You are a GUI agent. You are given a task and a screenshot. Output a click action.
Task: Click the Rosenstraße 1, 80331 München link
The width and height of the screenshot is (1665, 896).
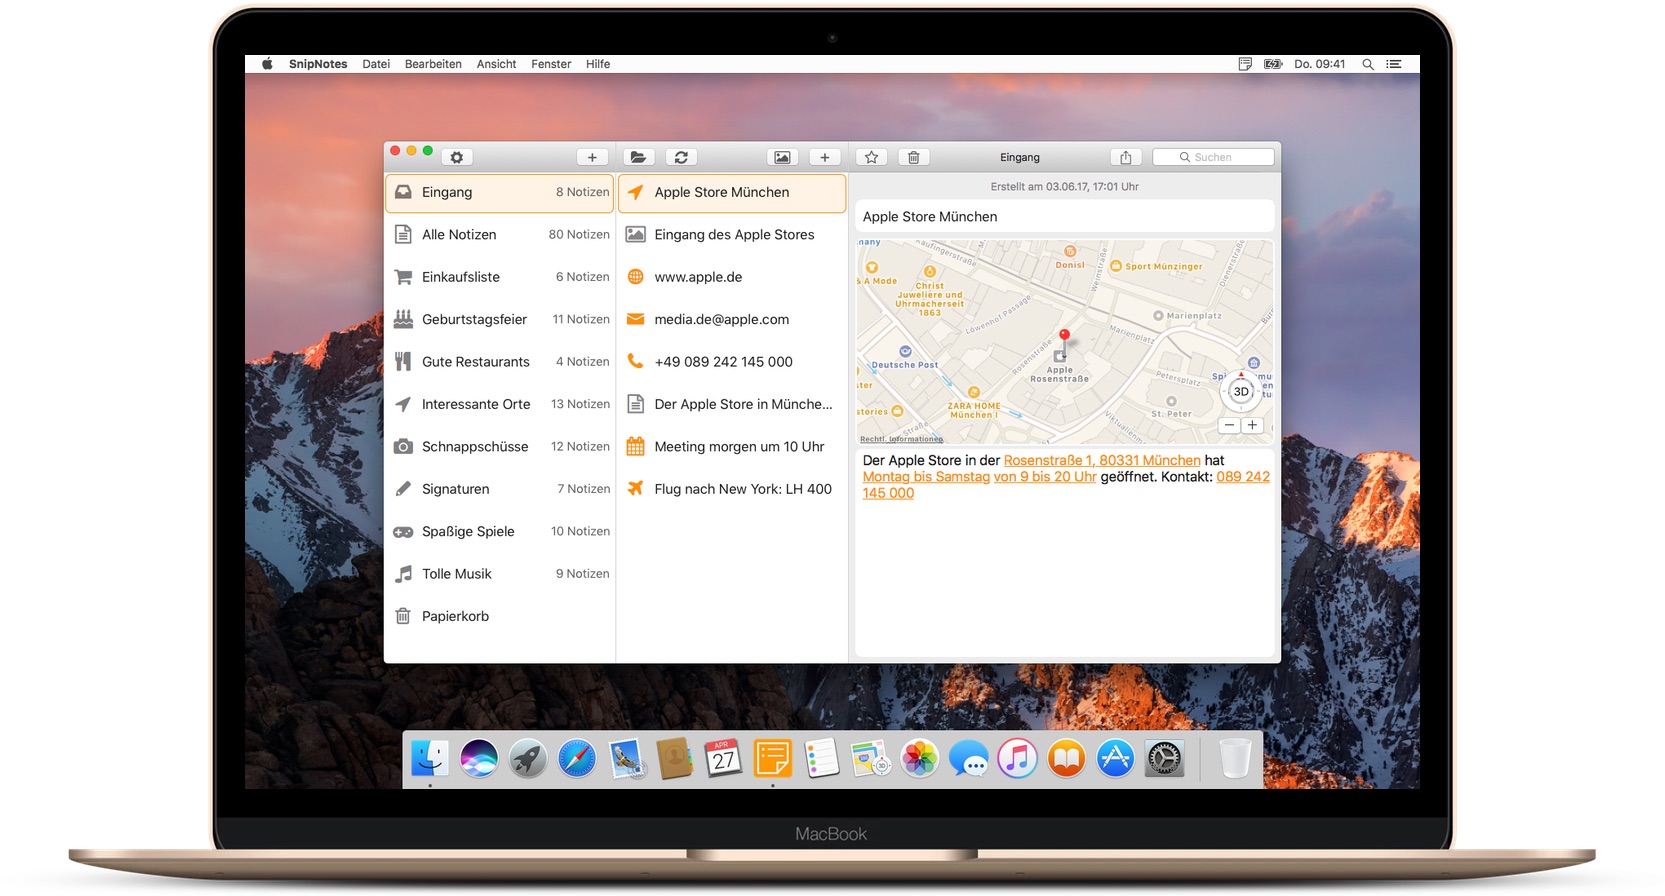(1102, 461)
